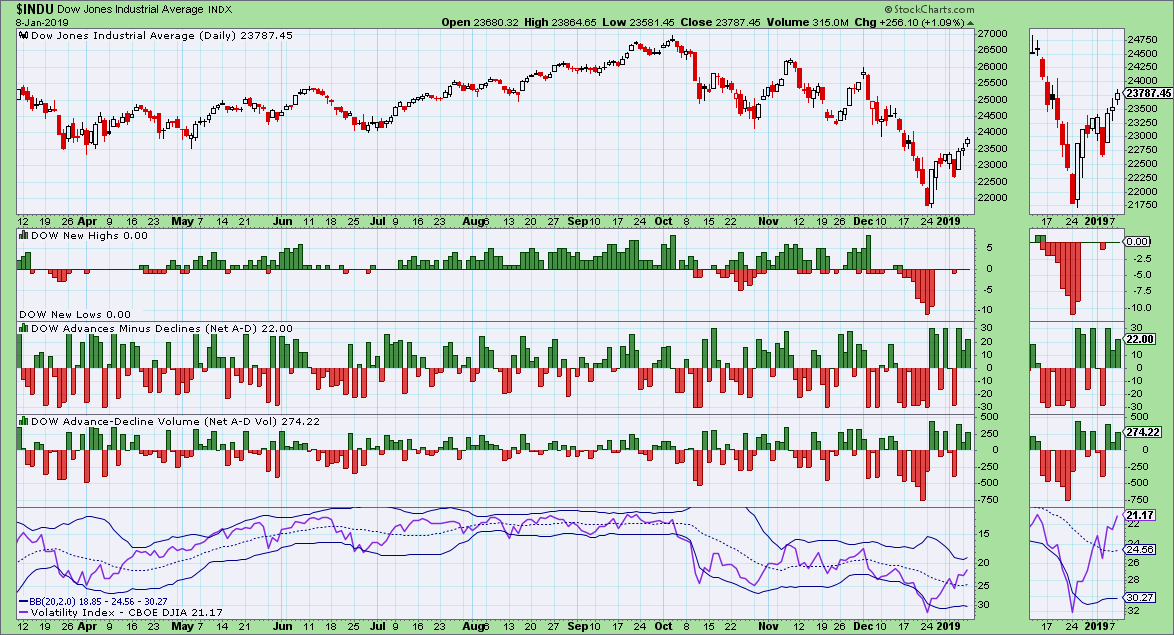Click the Dec label on the bottom date axis
This screenshot has height=635, width=1174.
[x=863, y=626]
